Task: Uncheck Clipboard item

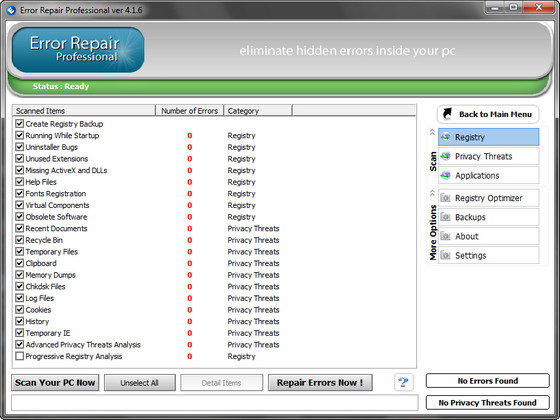Action: point(20,263)
